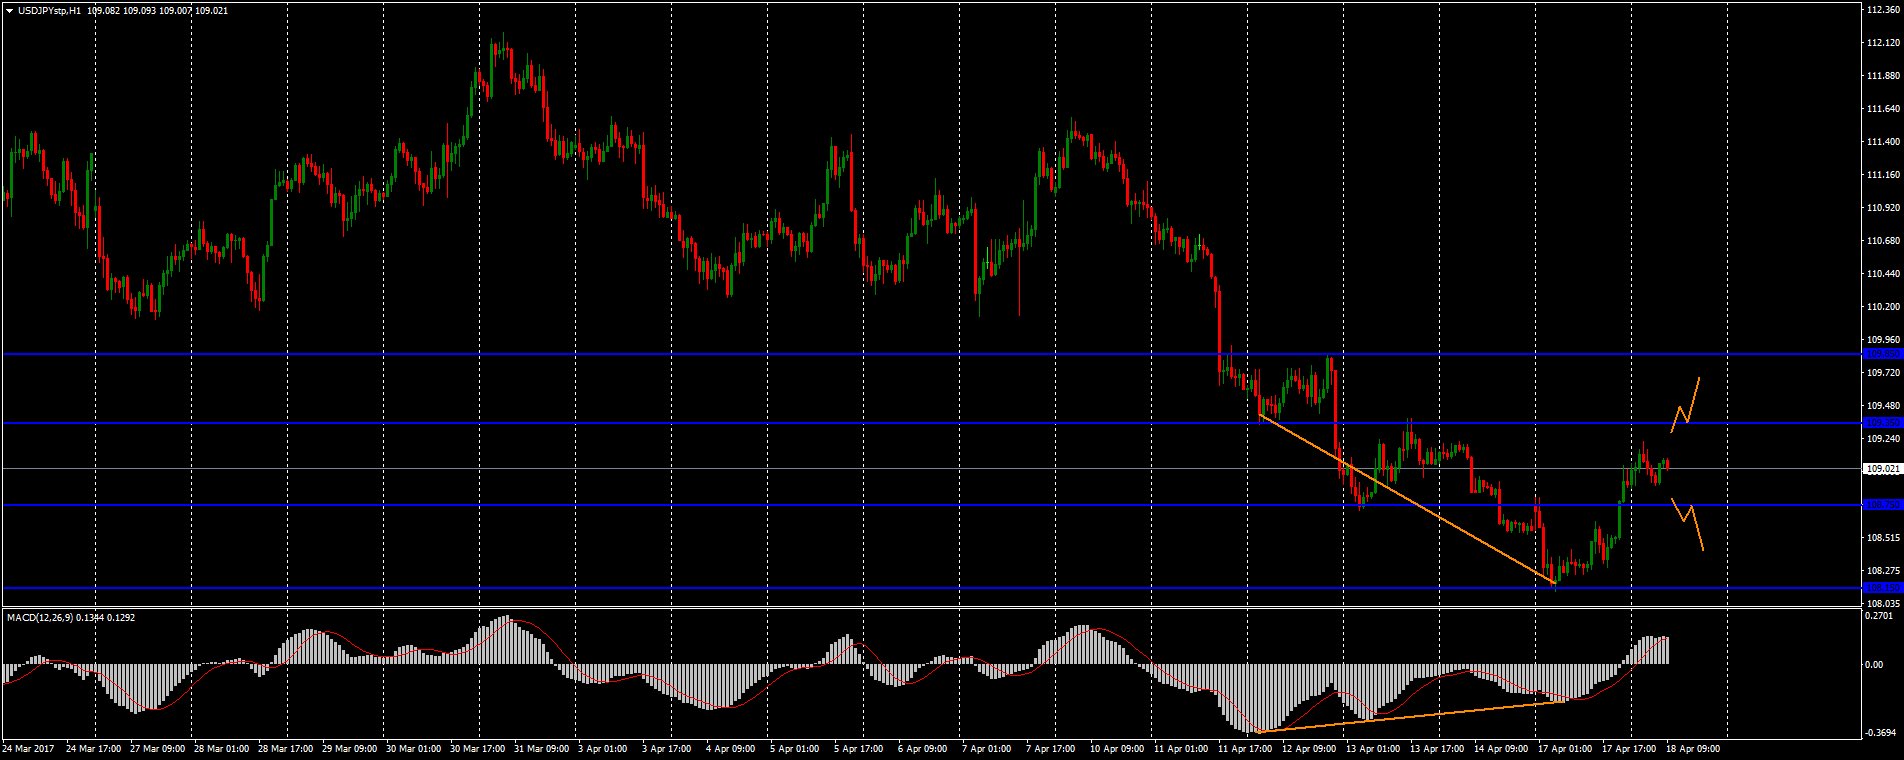Image resolution: width=1904 pixels, height=760 pixels.
Task: Click price scale value 112.360
Action: (x=1883, y=10)
